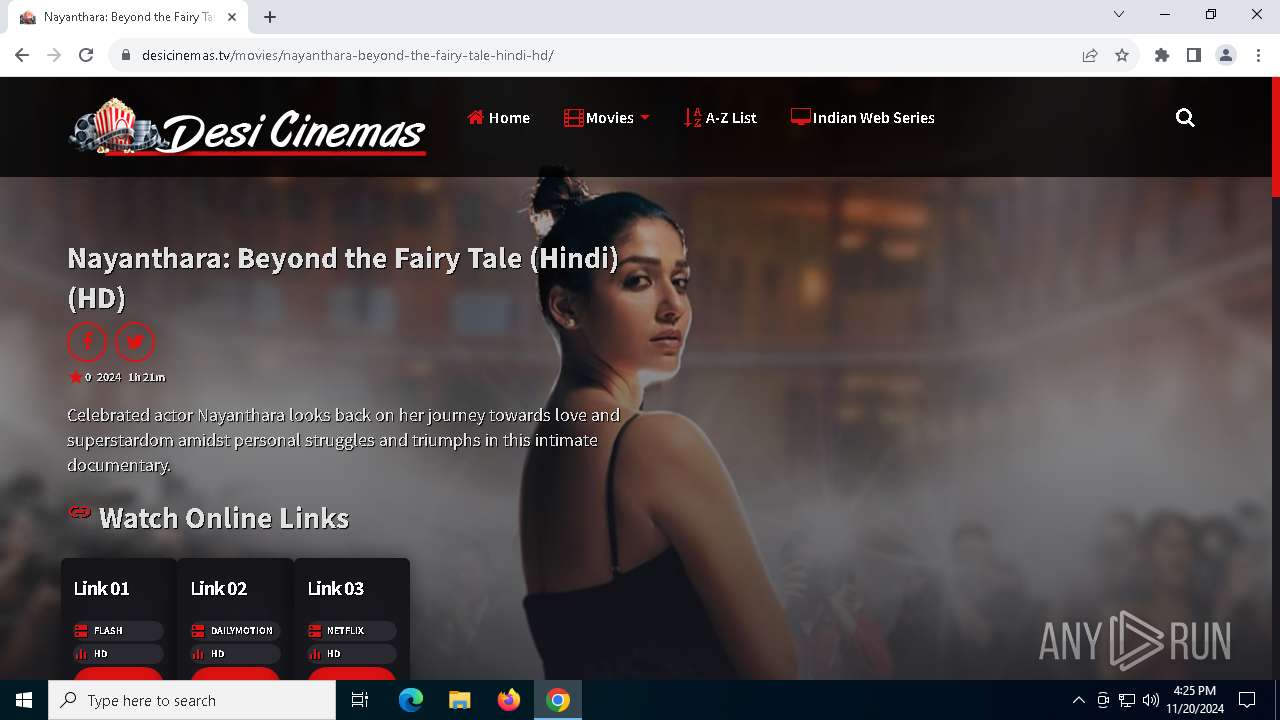1280x720 pixels.
Task: Click the address bar URL
Action: tap(348, 55)
